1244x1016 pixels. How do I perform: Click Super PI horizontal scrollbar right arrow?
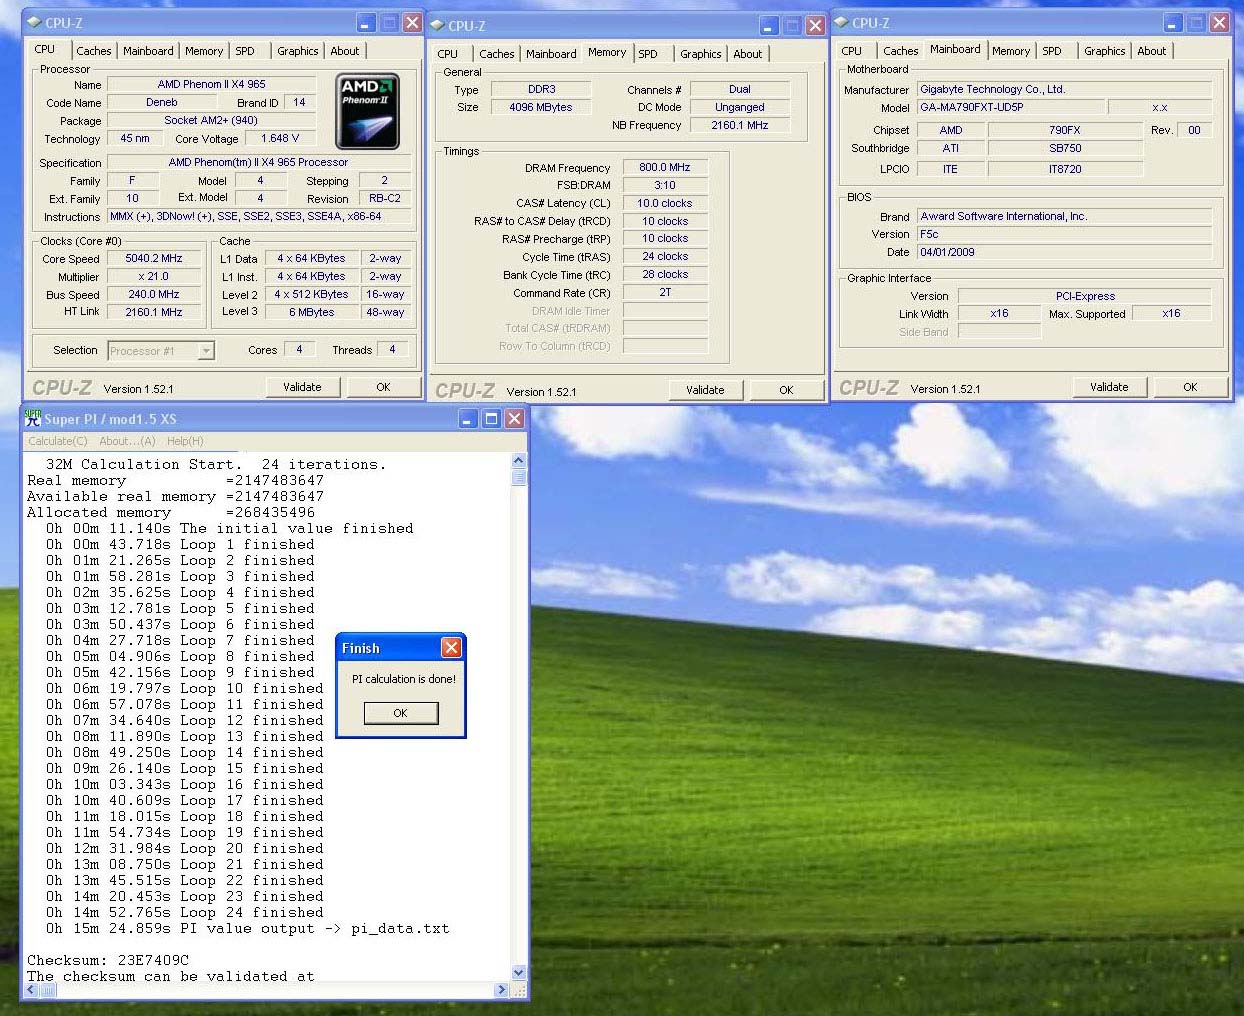click(502, 990)
